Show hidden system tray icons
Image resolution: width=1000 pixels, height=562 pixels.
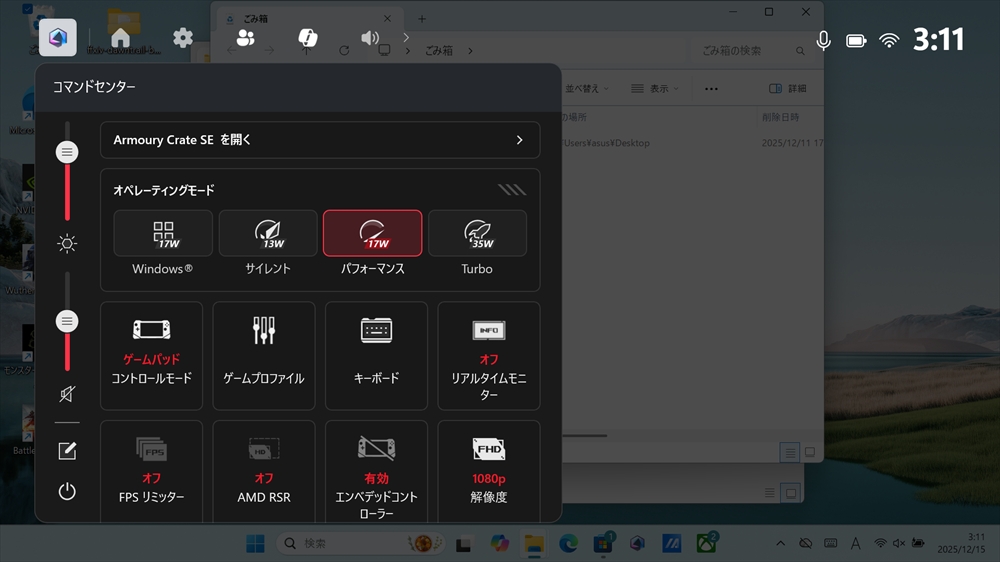tap(780, 544)
